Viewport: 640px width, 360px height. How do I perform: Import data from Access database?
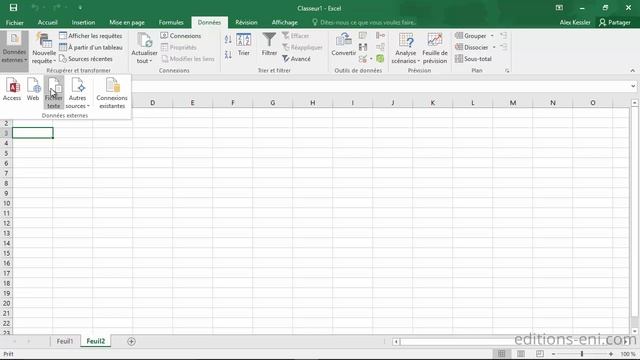[12, 90]
